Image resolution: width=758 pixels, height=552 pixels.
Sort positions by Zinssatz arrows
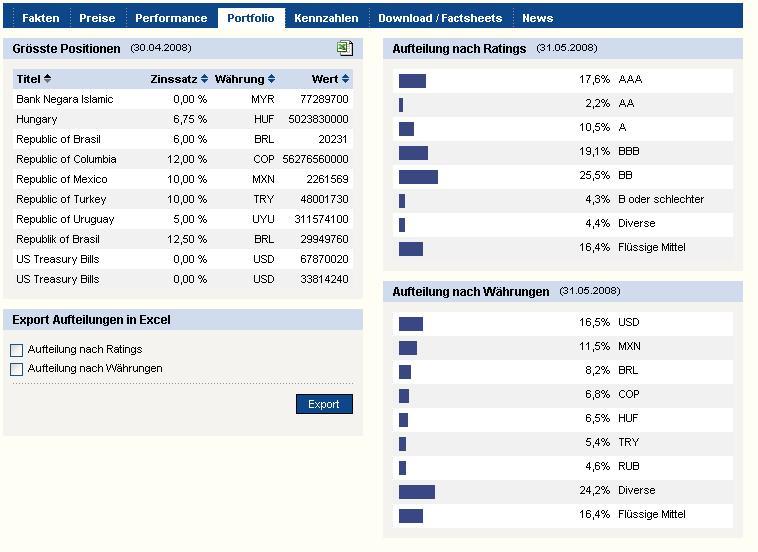click(x=204, y=79)
